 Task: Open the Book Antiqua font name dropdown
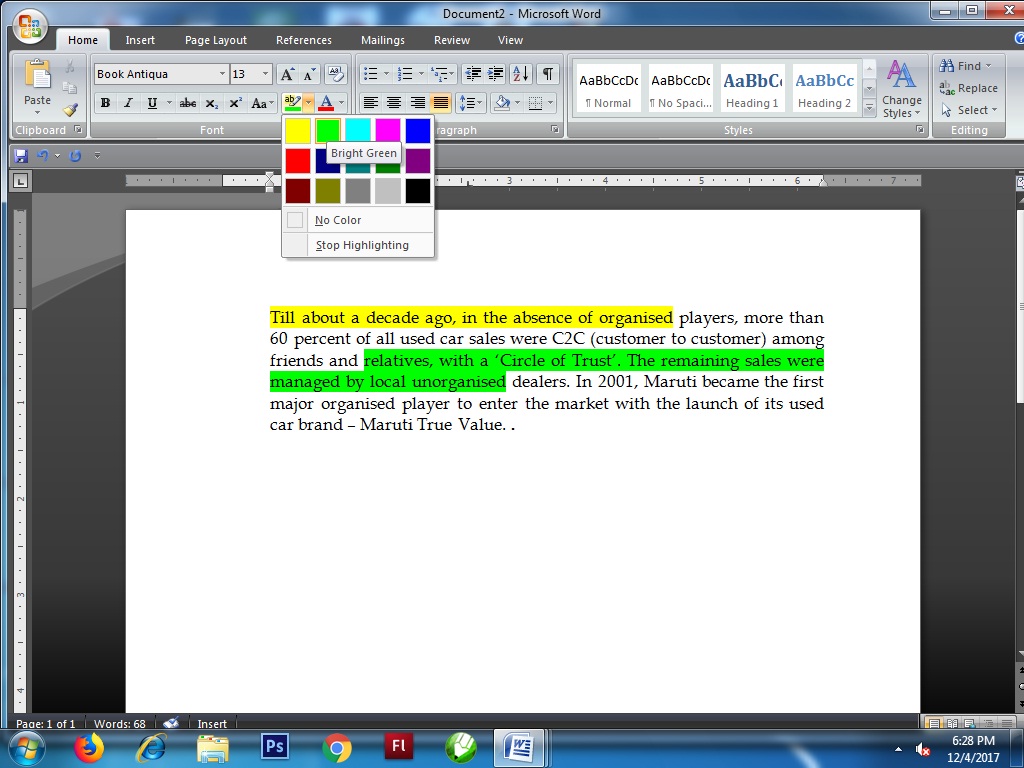pyautogui.click(x=222, y=74)
